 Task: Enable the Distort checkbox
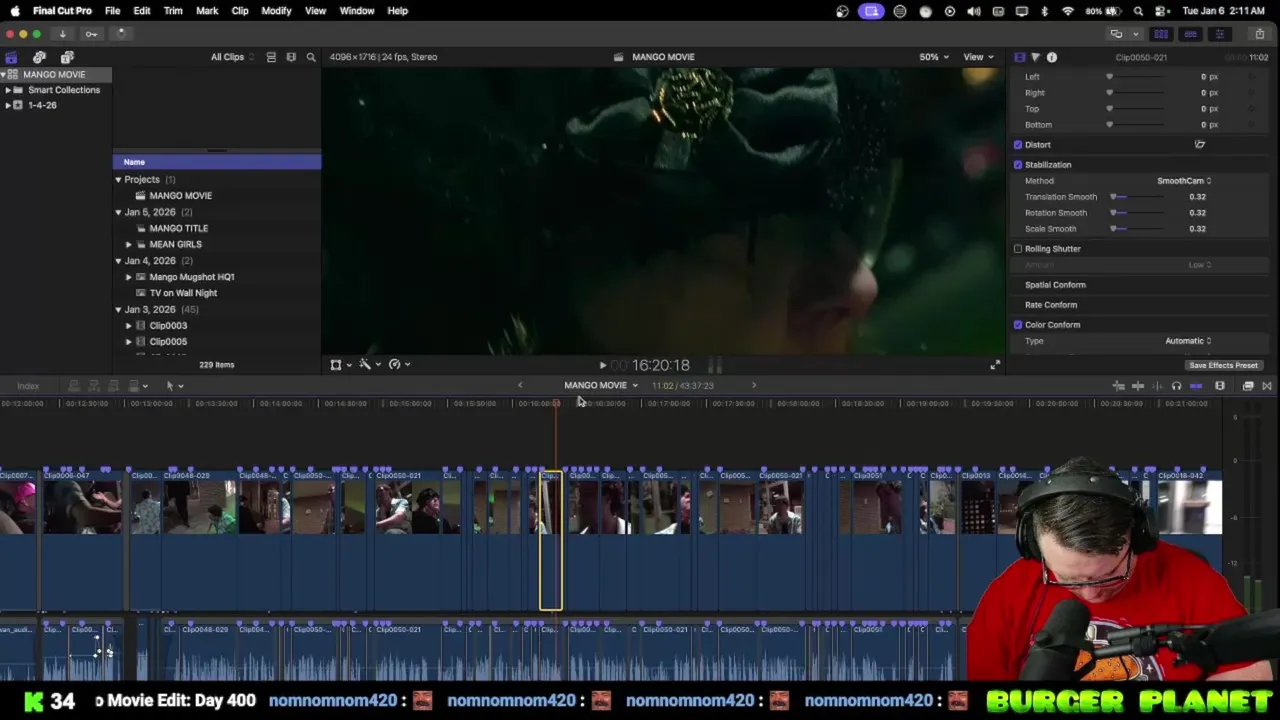coord(1018,145)
